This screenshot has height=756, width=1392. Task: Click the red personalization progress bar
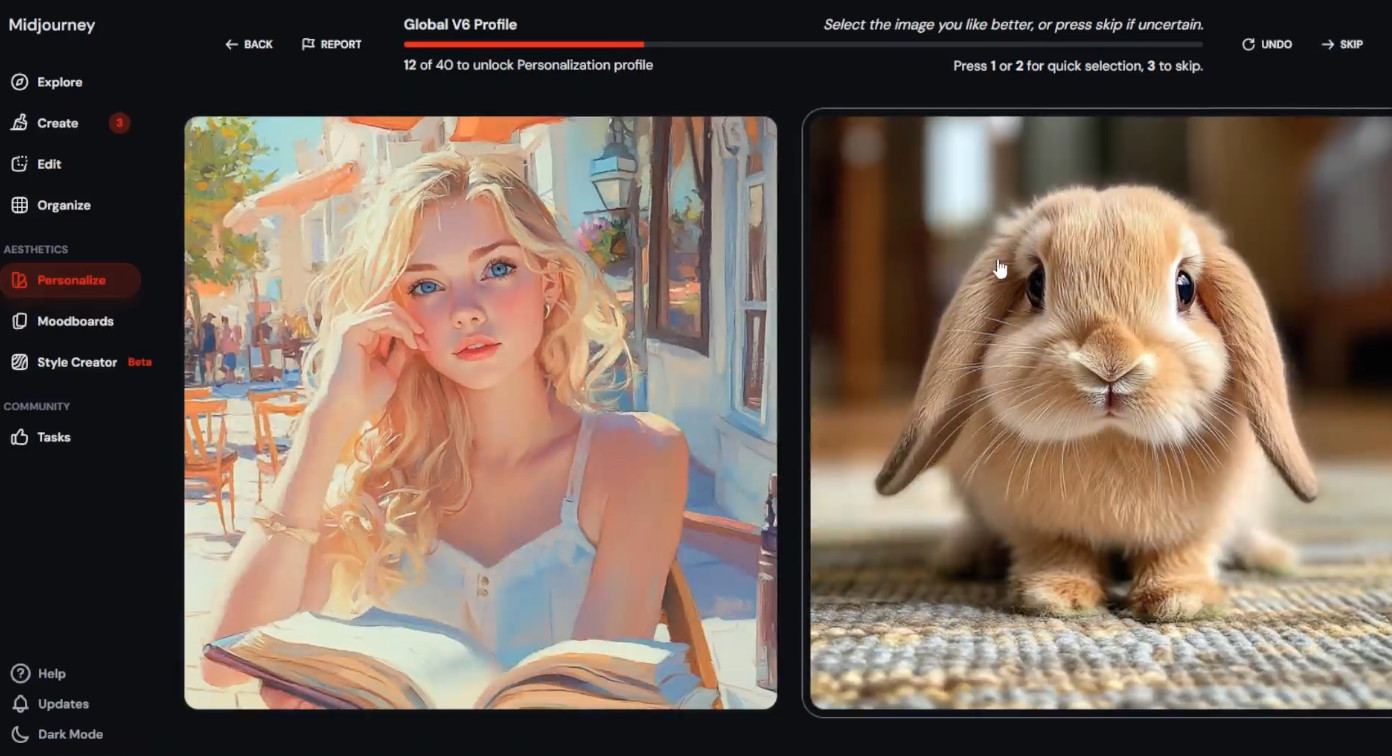(x=523, y=44)
